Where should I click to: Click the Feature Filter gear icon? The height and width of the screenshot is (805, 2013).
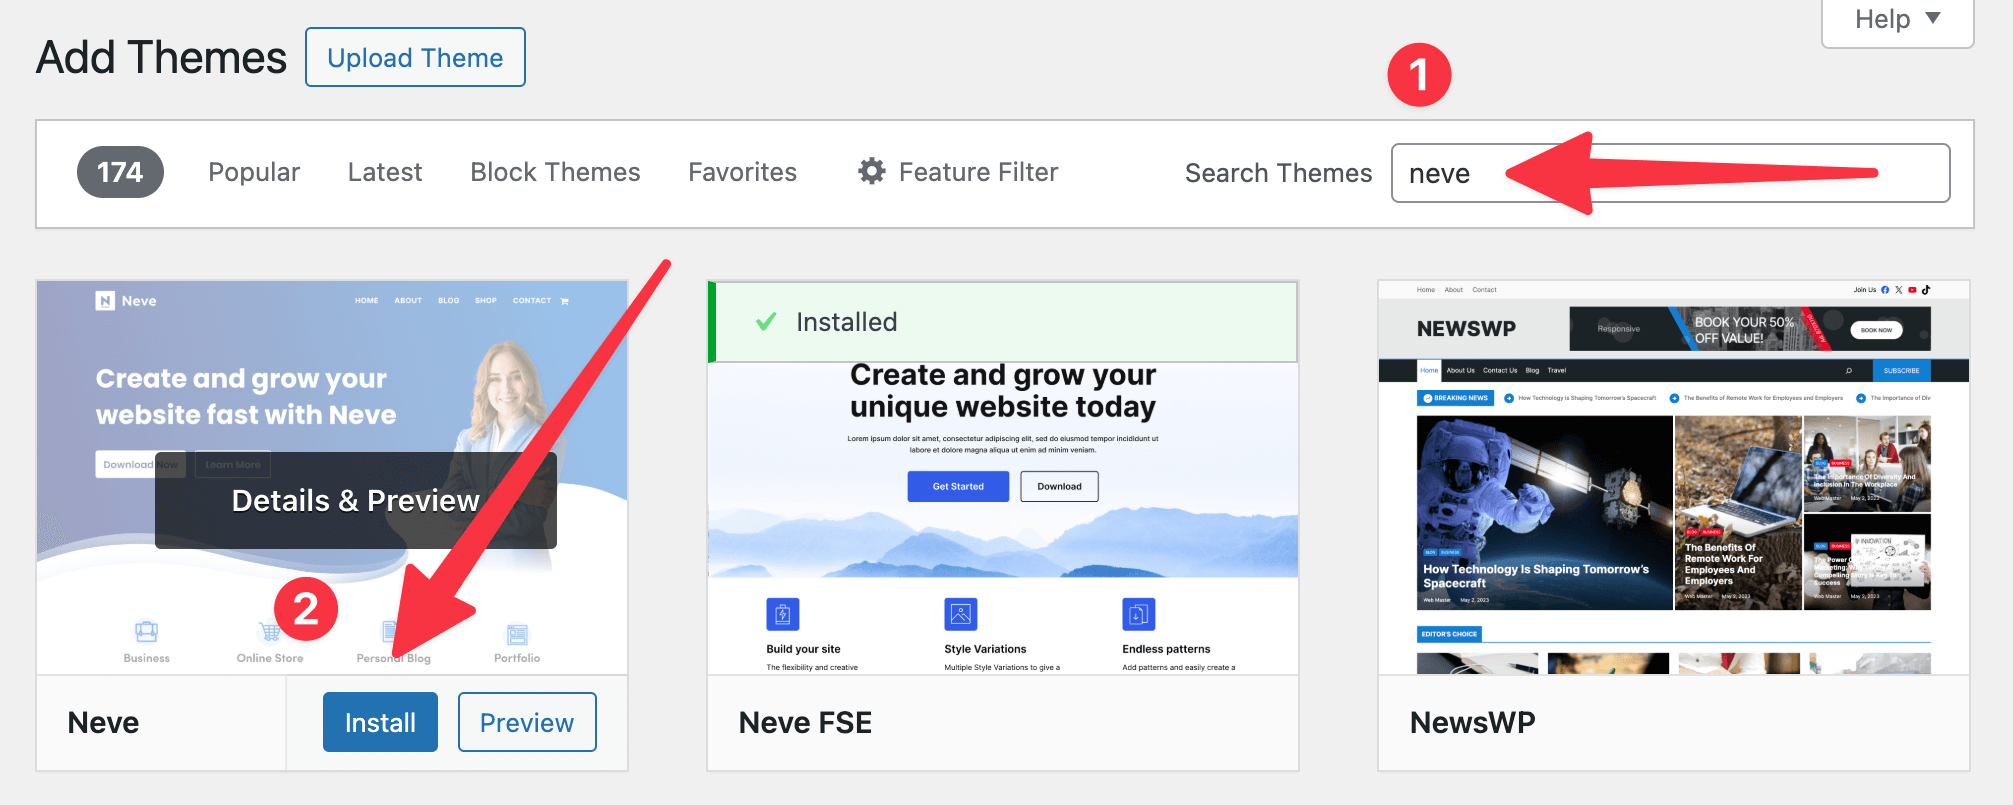point(872,171)
